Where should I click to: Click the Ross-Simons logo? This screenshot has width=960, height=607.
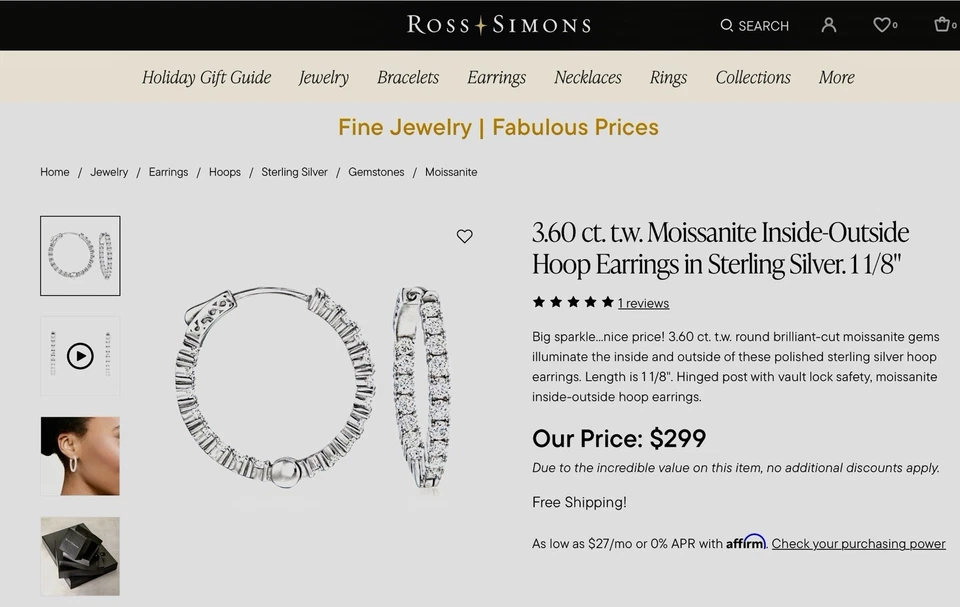[x=497, y=24]
